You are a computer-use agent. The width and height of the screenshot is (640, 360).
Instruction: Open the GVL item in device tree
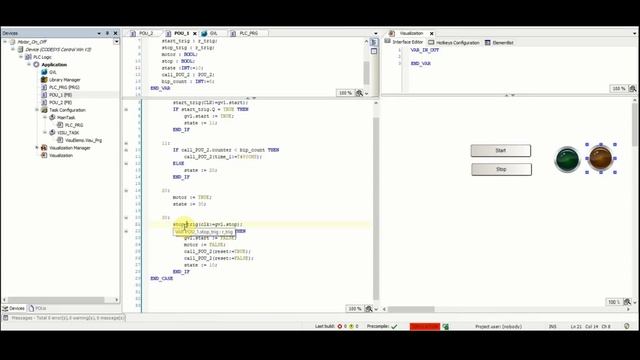pyautogui.click(x=53, y=72)
